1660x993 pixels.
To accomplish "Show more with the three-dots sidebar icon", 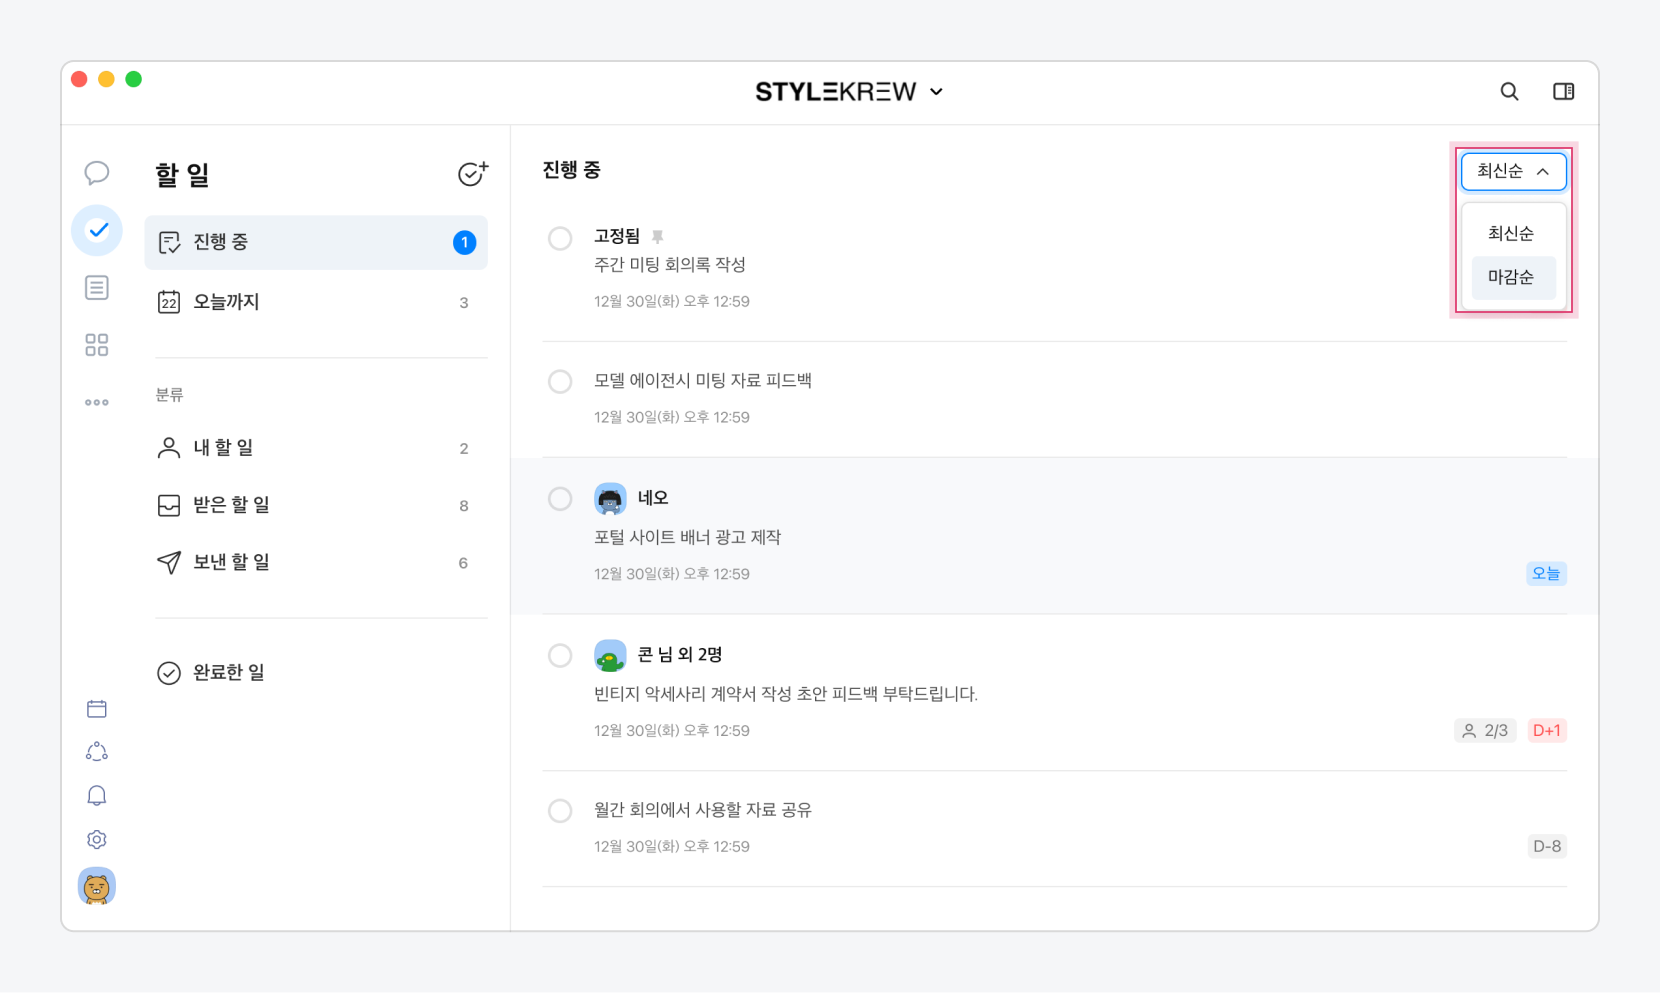I will click(97, 403).
